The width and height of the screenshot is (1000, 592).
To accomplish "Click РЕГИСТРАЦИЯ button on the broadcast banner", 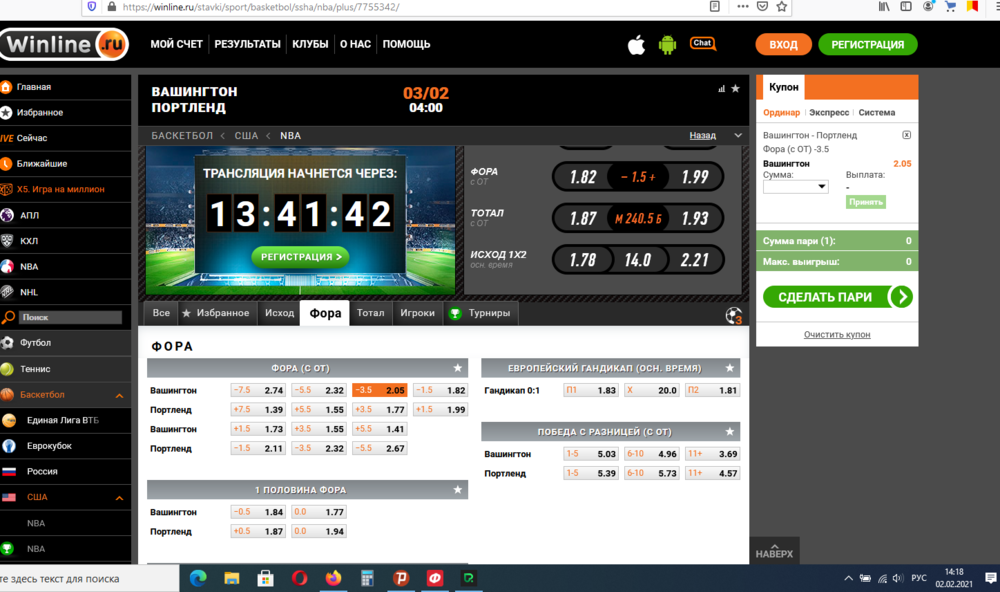I will coord(300,256).
